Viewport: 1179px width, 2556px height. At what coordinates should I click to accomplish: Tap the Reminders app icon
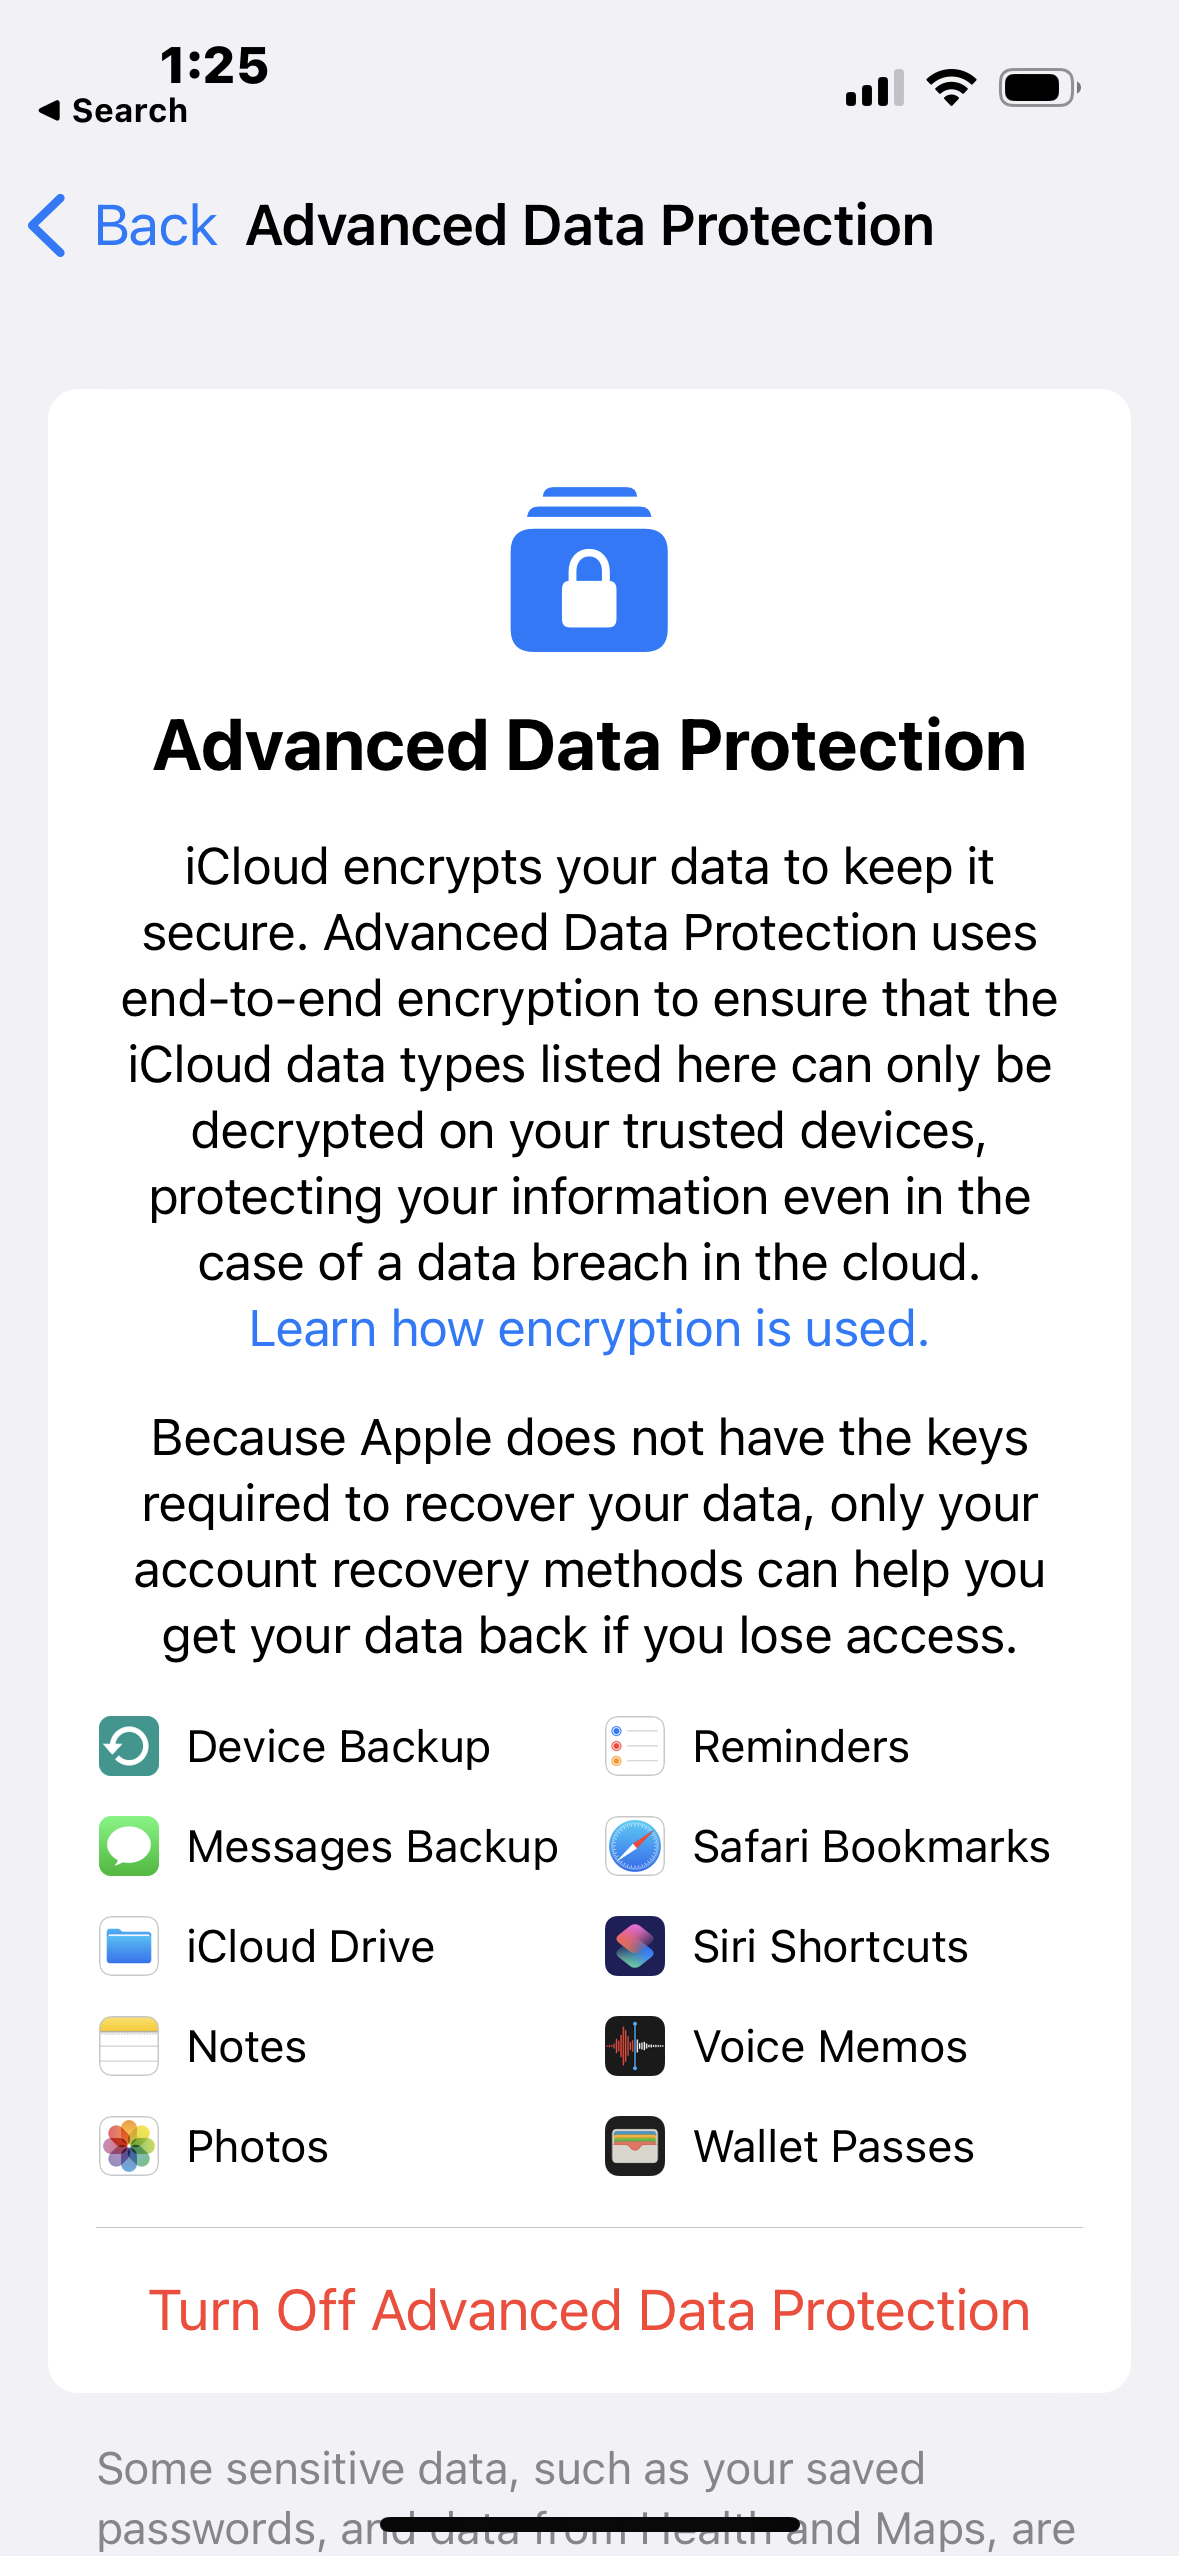tap(635, 1746)
